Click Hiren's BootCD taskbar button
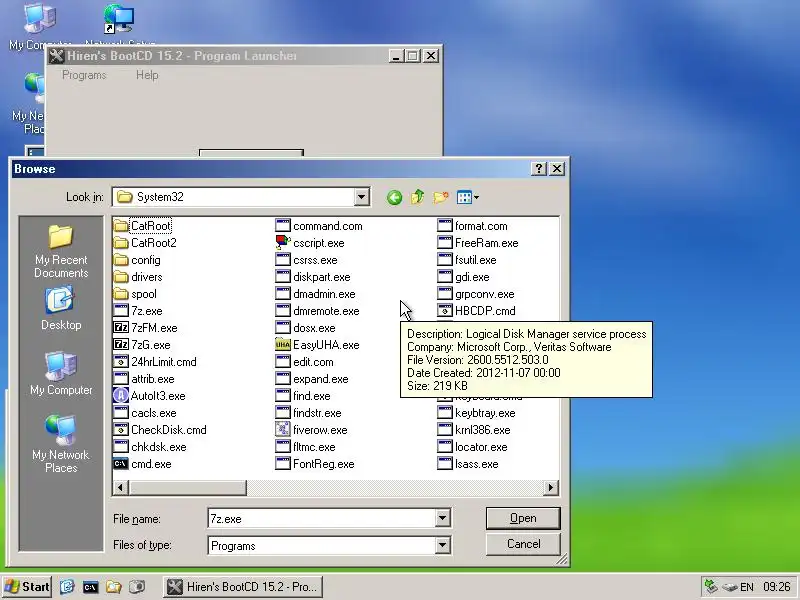This screenshot has width=800, height=600. 243,587
